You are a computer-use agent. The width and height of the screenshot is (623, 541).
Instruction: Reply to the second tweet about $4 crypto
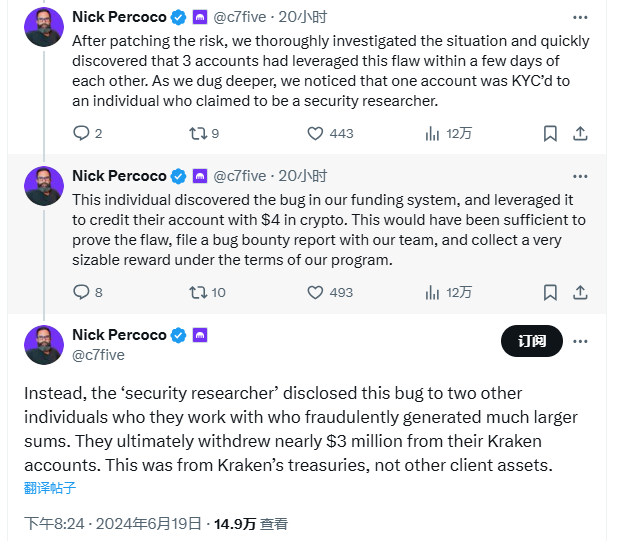82,292
